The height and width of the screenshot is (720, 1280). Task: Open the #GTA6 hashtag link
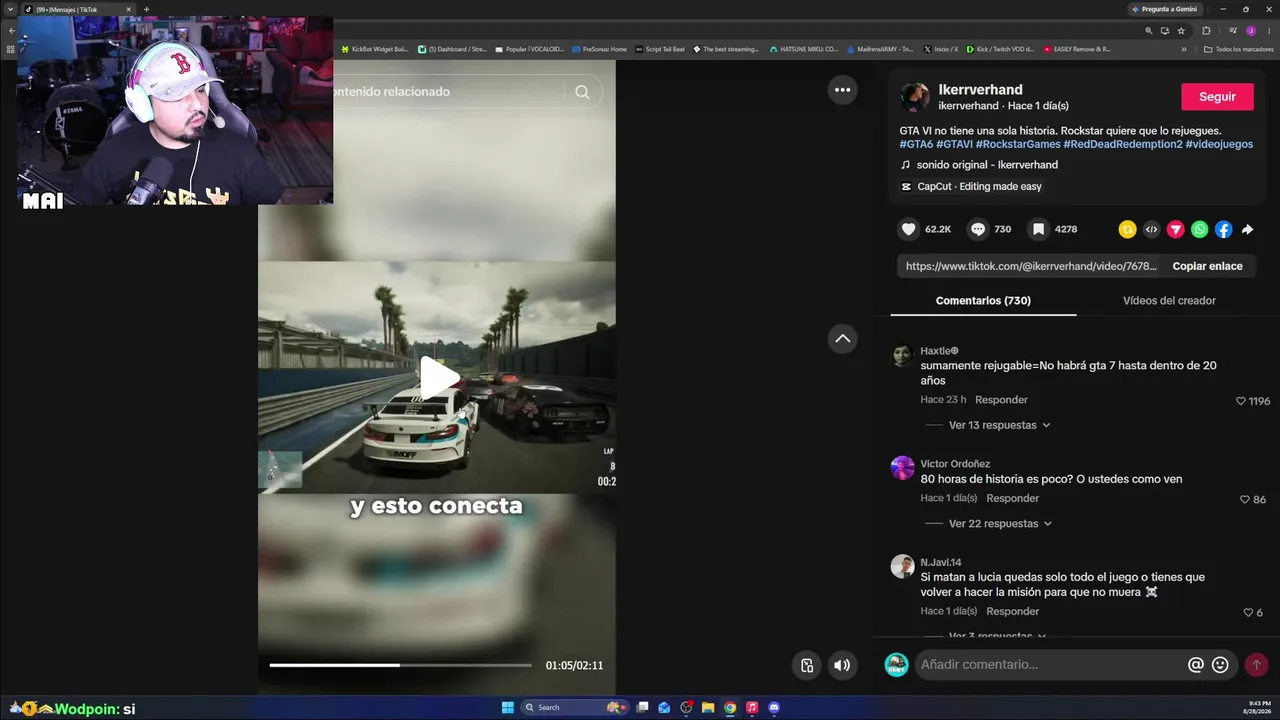(x=916, y=144)
